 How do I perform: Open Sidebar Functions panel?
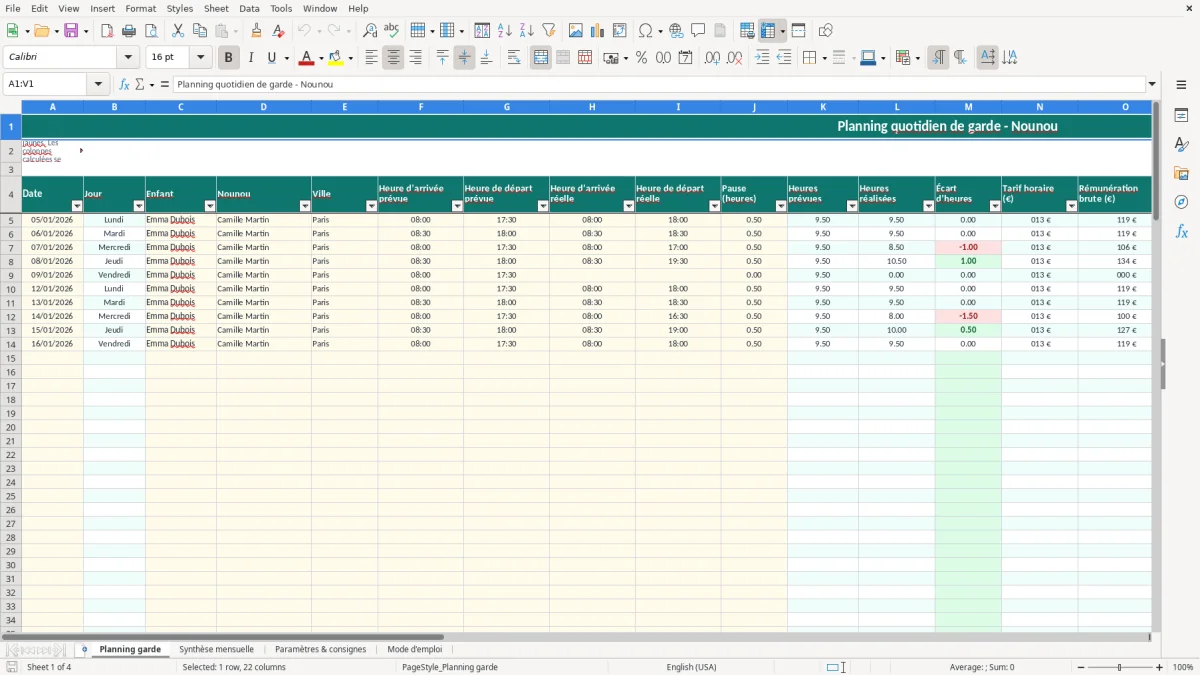click(1181, 232)
